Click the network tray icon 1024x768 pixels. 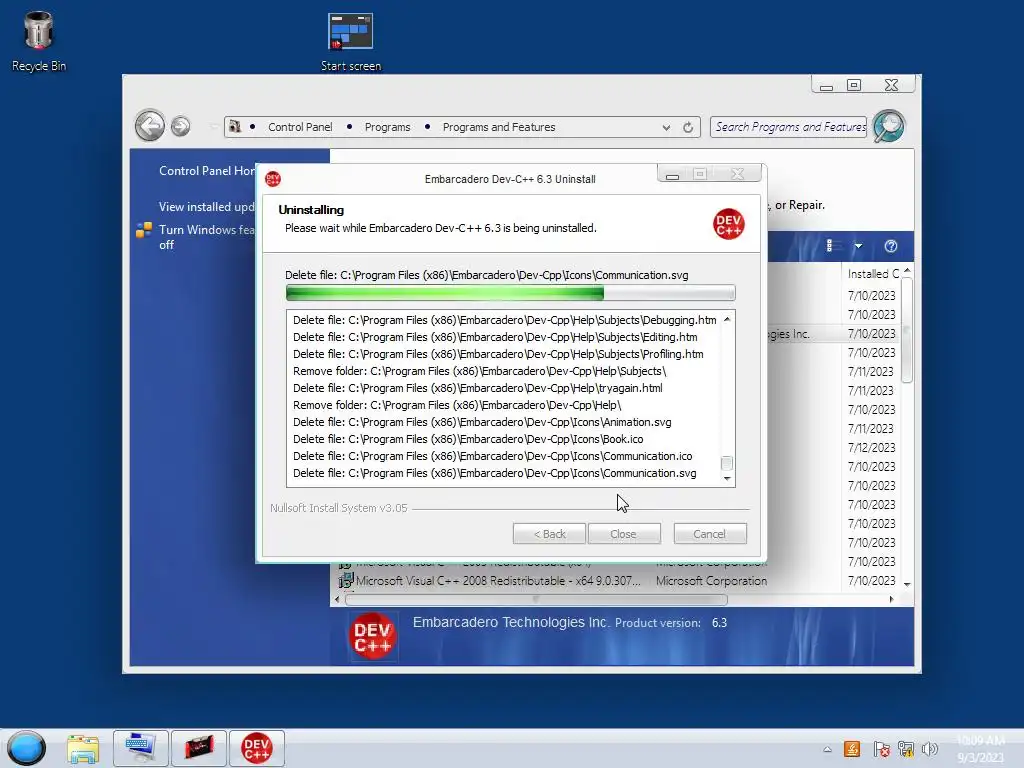point(906,749)
